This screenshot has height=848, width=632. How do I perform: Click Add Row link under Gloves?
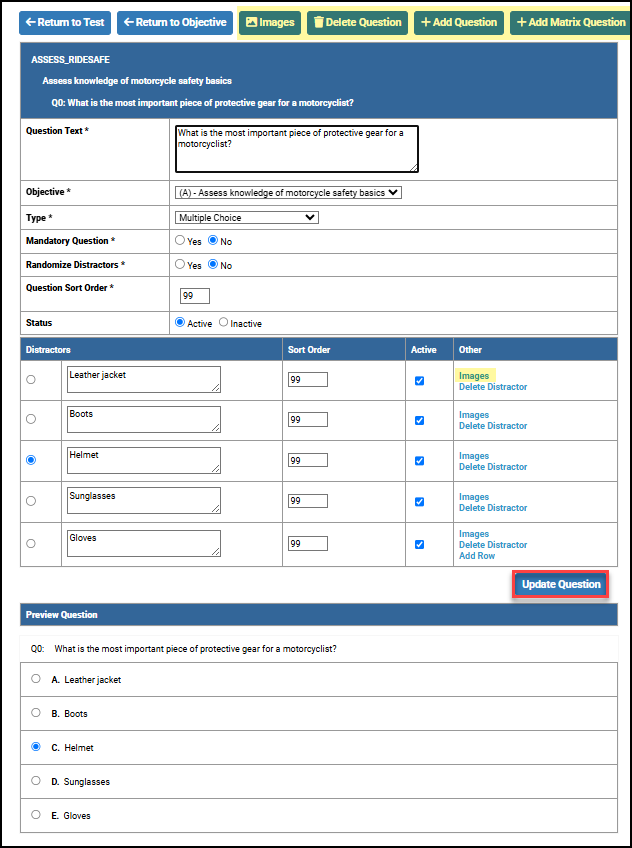pyautogui.click(x=476, y=556)
